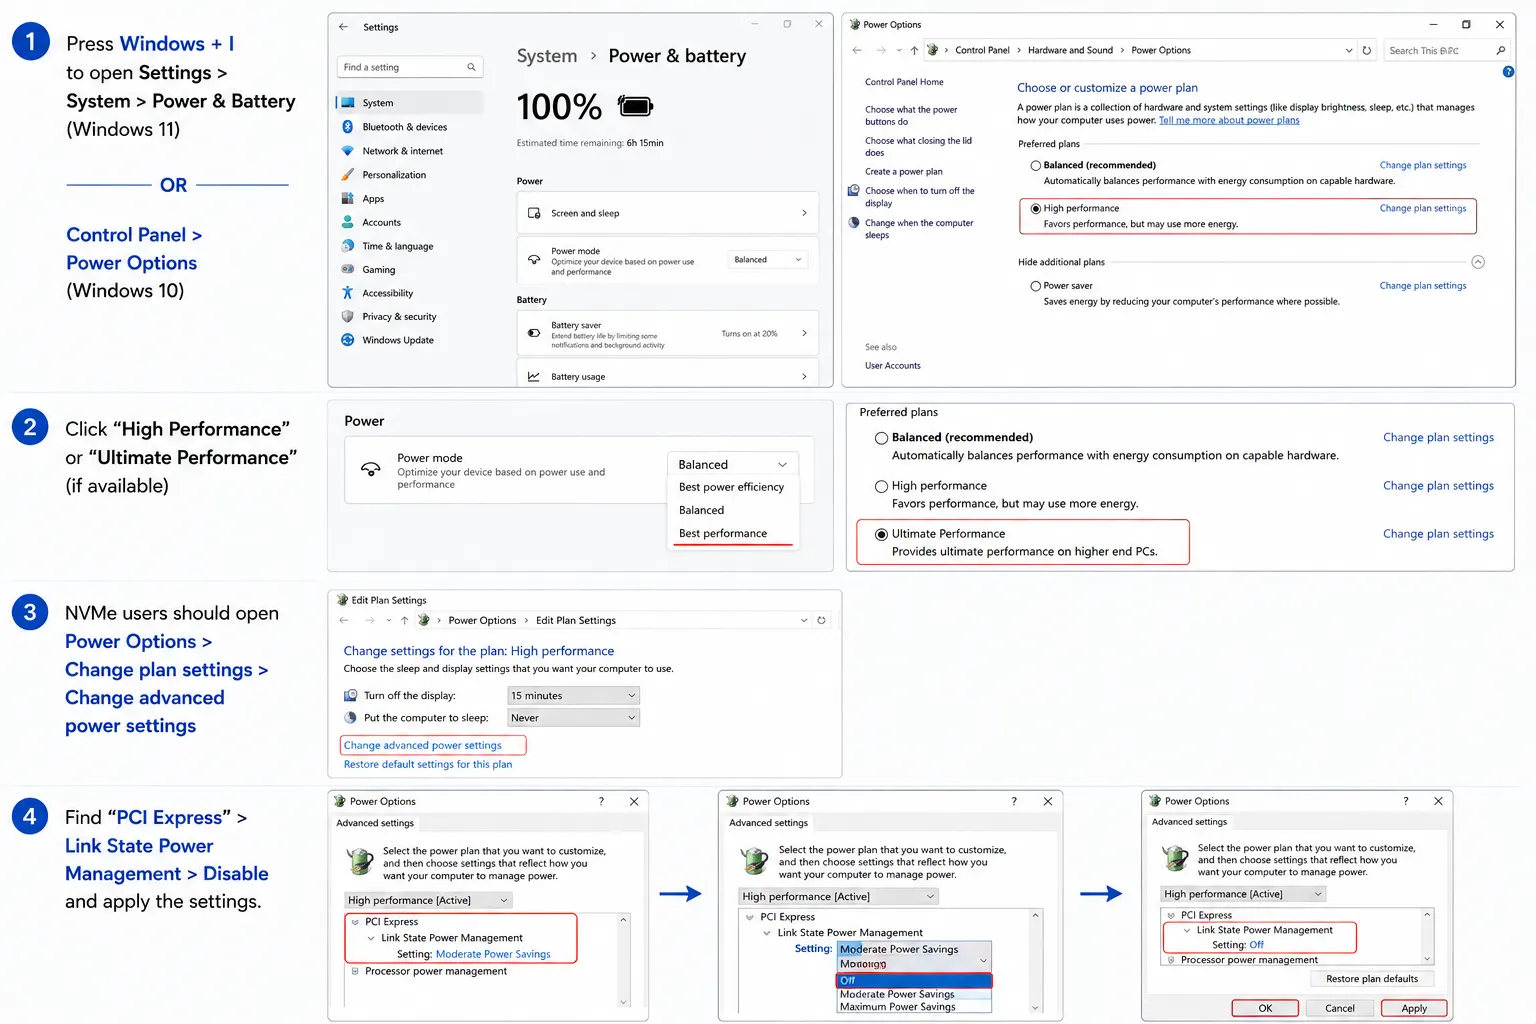Select High performance radio above Ultimate Performance
The image size is (1536, 1024).
click(x=881, y=487)
